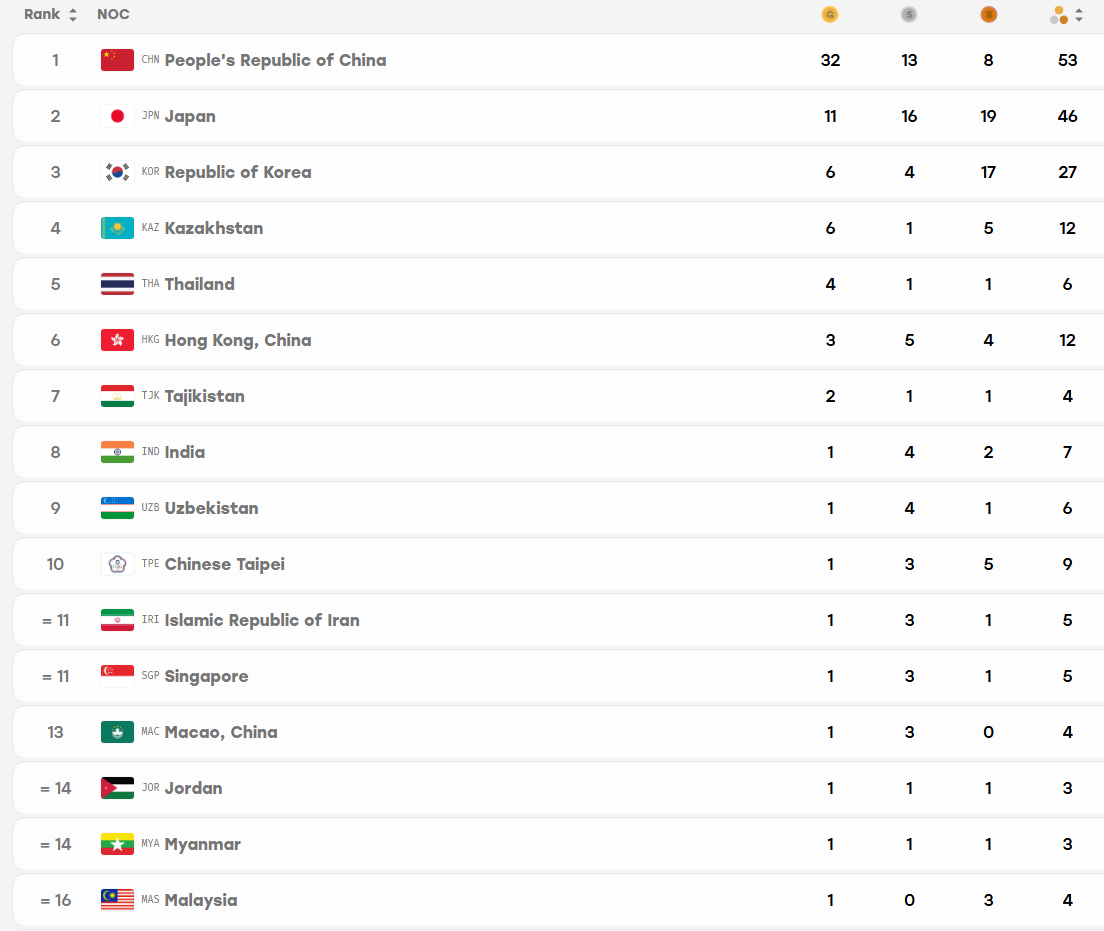
Task: Sort table by Rank arrows
Action: point(73,15)
